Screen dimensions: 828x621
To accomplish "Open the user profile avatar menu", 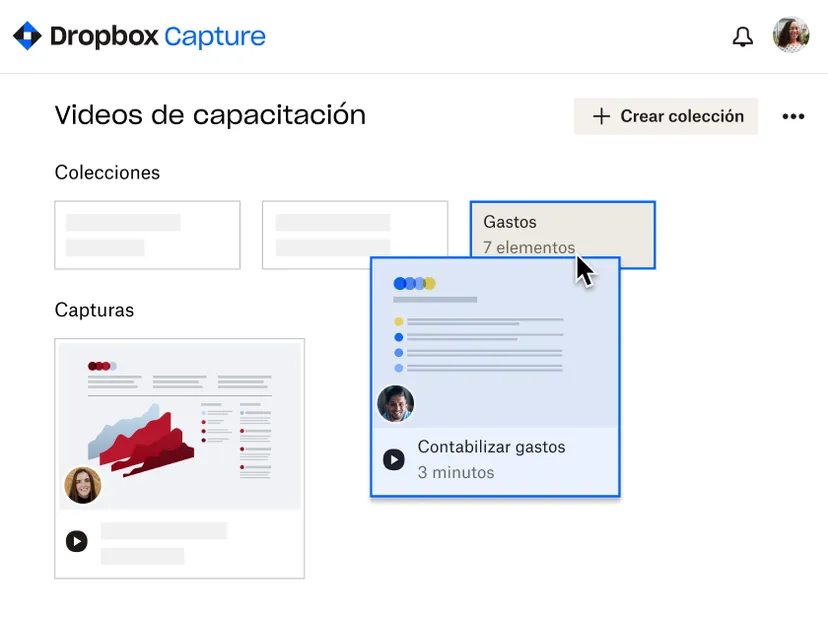I will [x=791, y=35].
